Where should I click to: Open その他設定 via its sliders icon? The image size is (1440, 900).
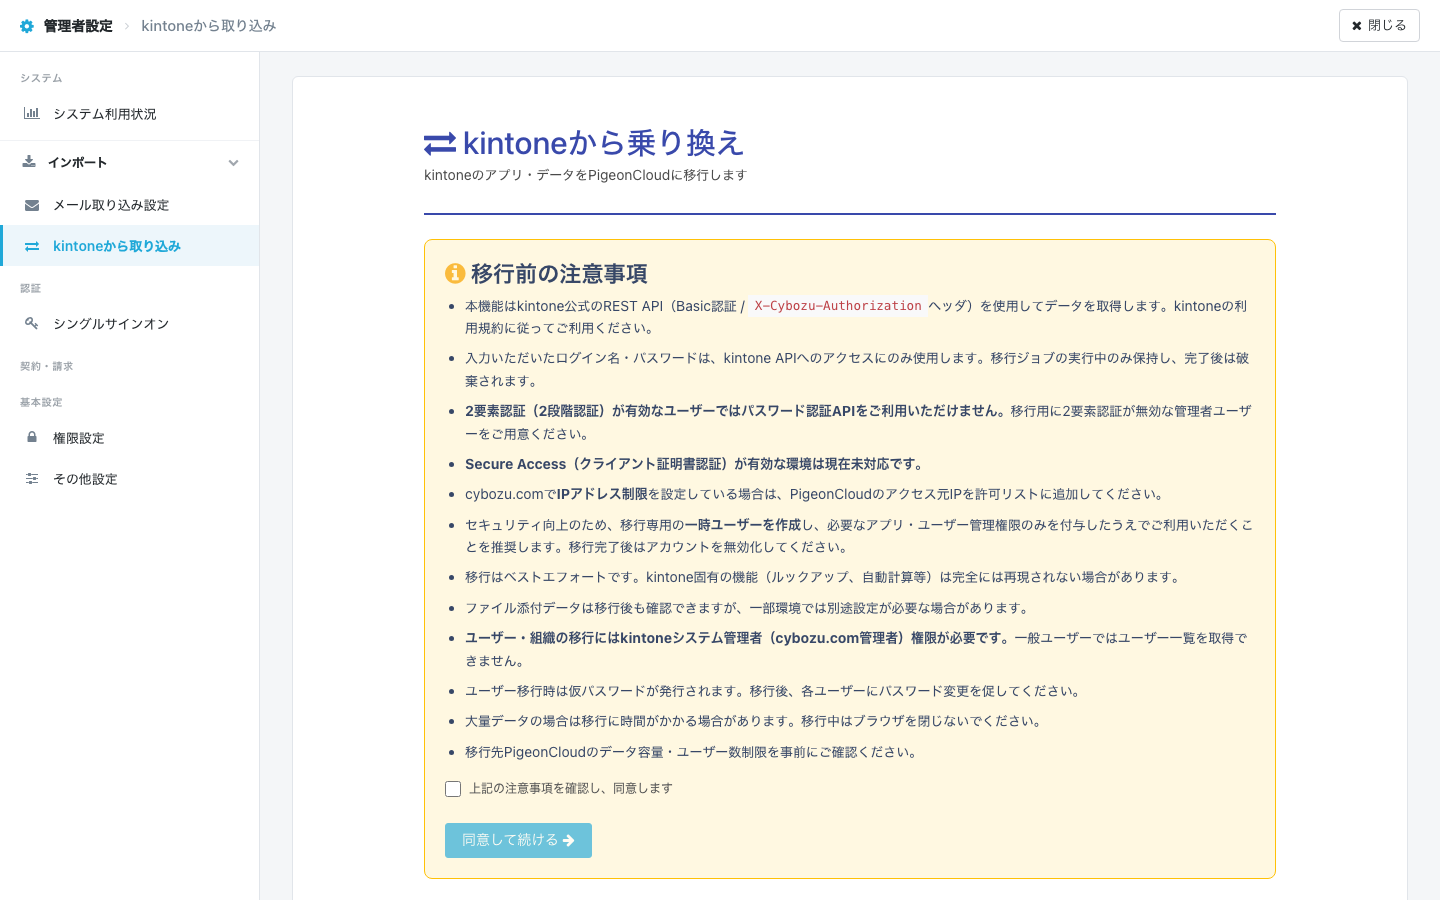point(31,479)
